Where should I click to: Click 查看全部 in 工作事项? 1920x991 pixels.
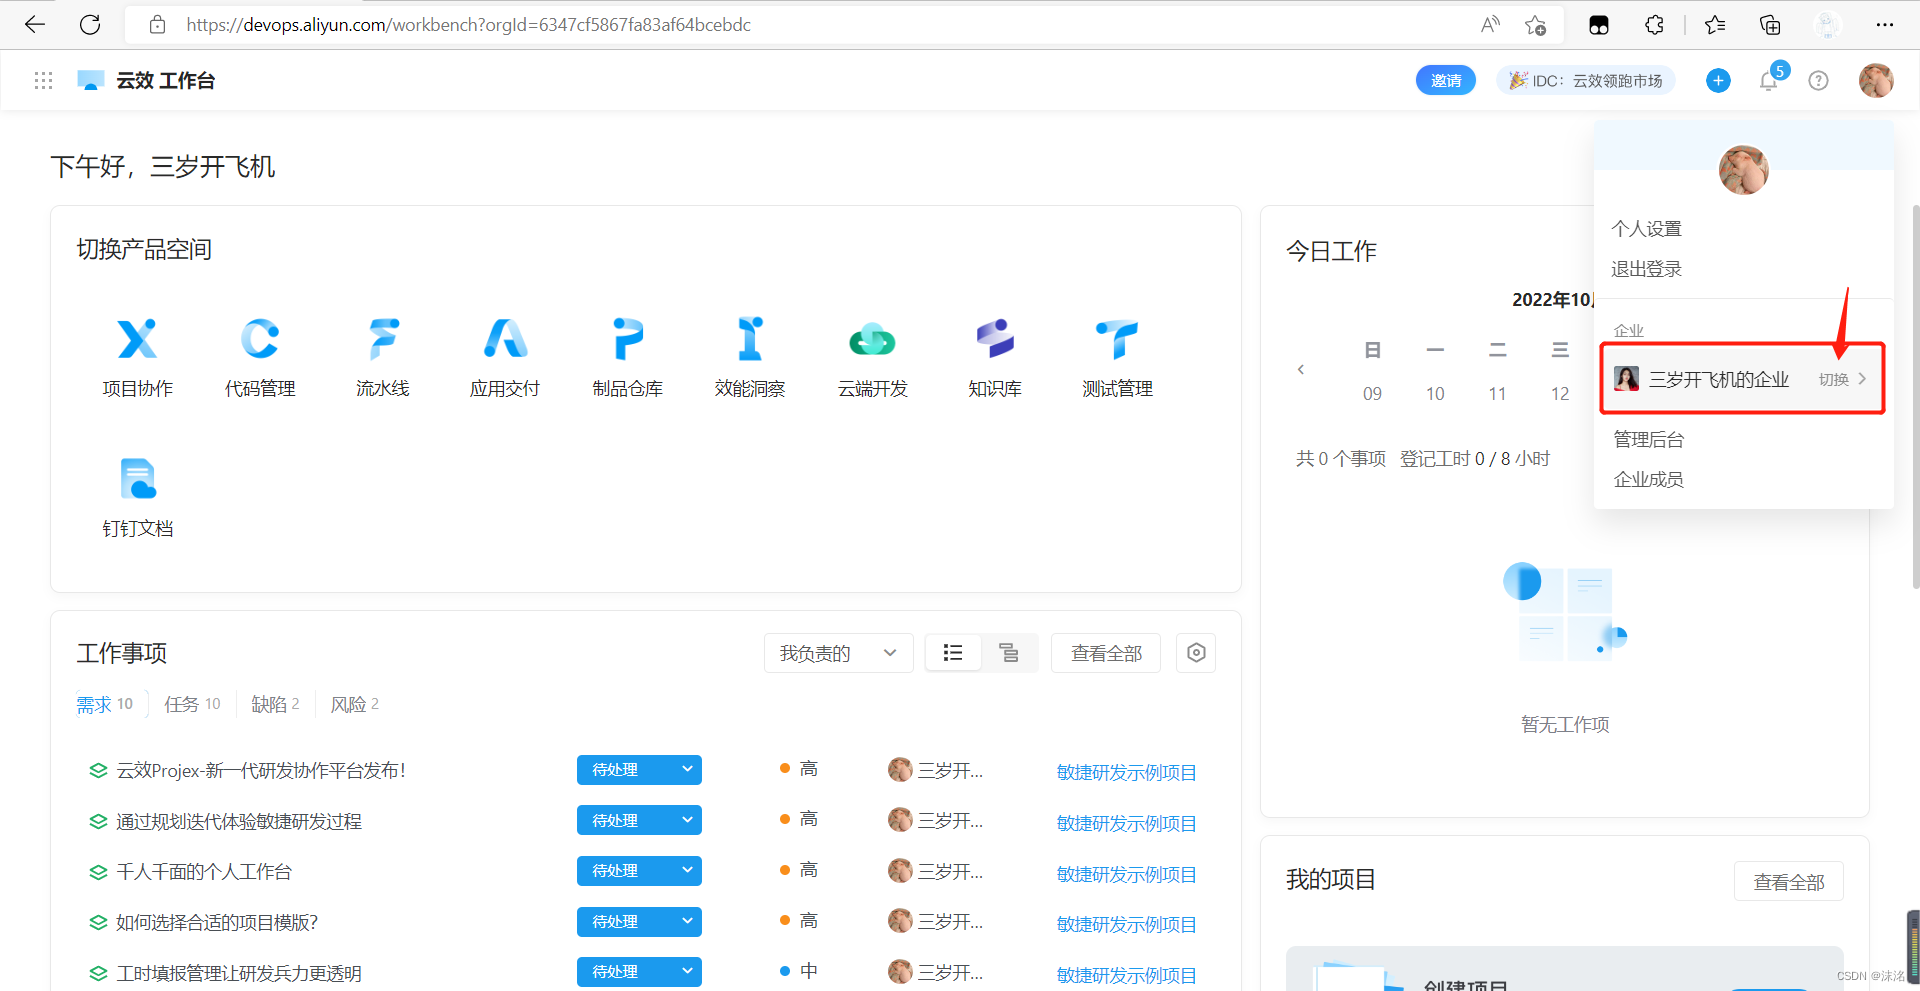pyautogui.click(x=1106, y=653)
